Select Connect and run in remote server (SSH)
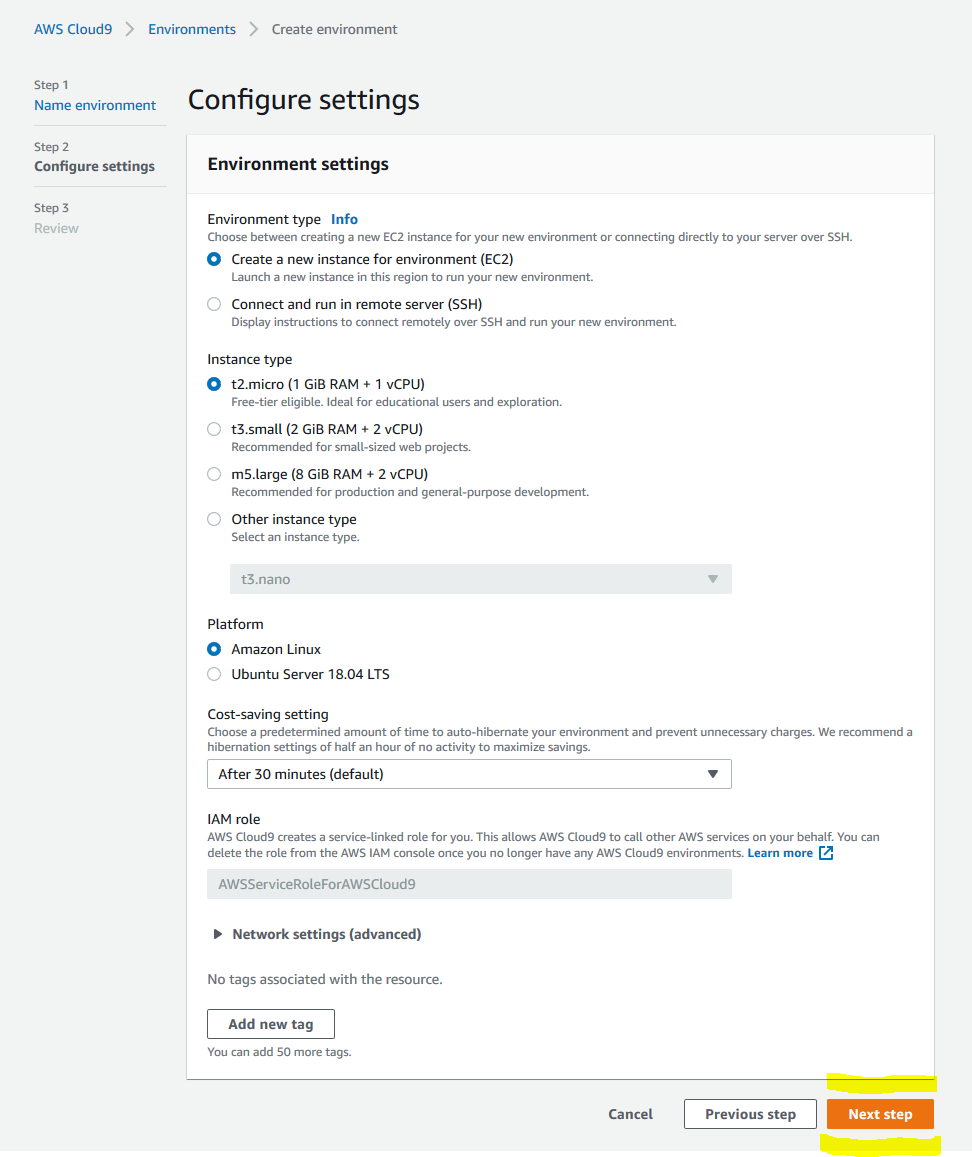This screenshot has height=1157, width=972. pyautogui.click(x=214, y=304)
